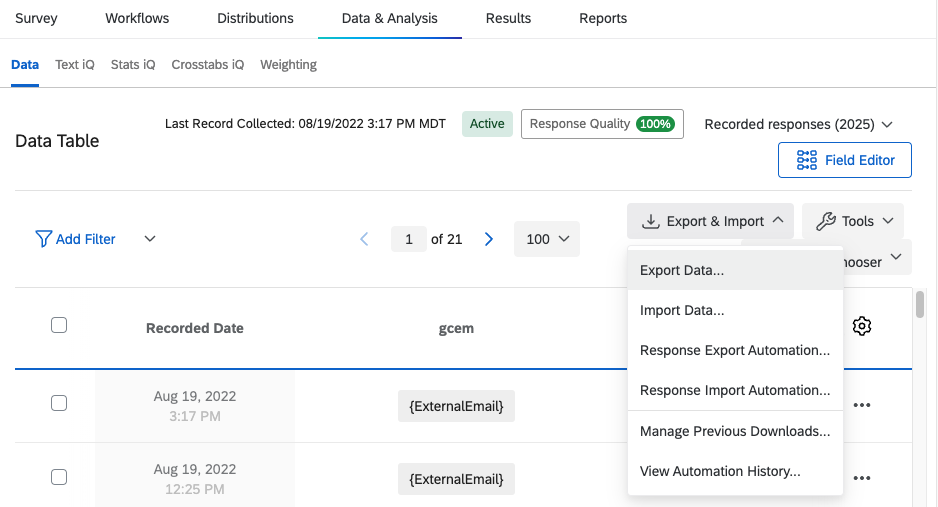The height and width of the screenshot is (507, 938).
Task: Choose Import Data... from menu
Action: pos(735,310)
